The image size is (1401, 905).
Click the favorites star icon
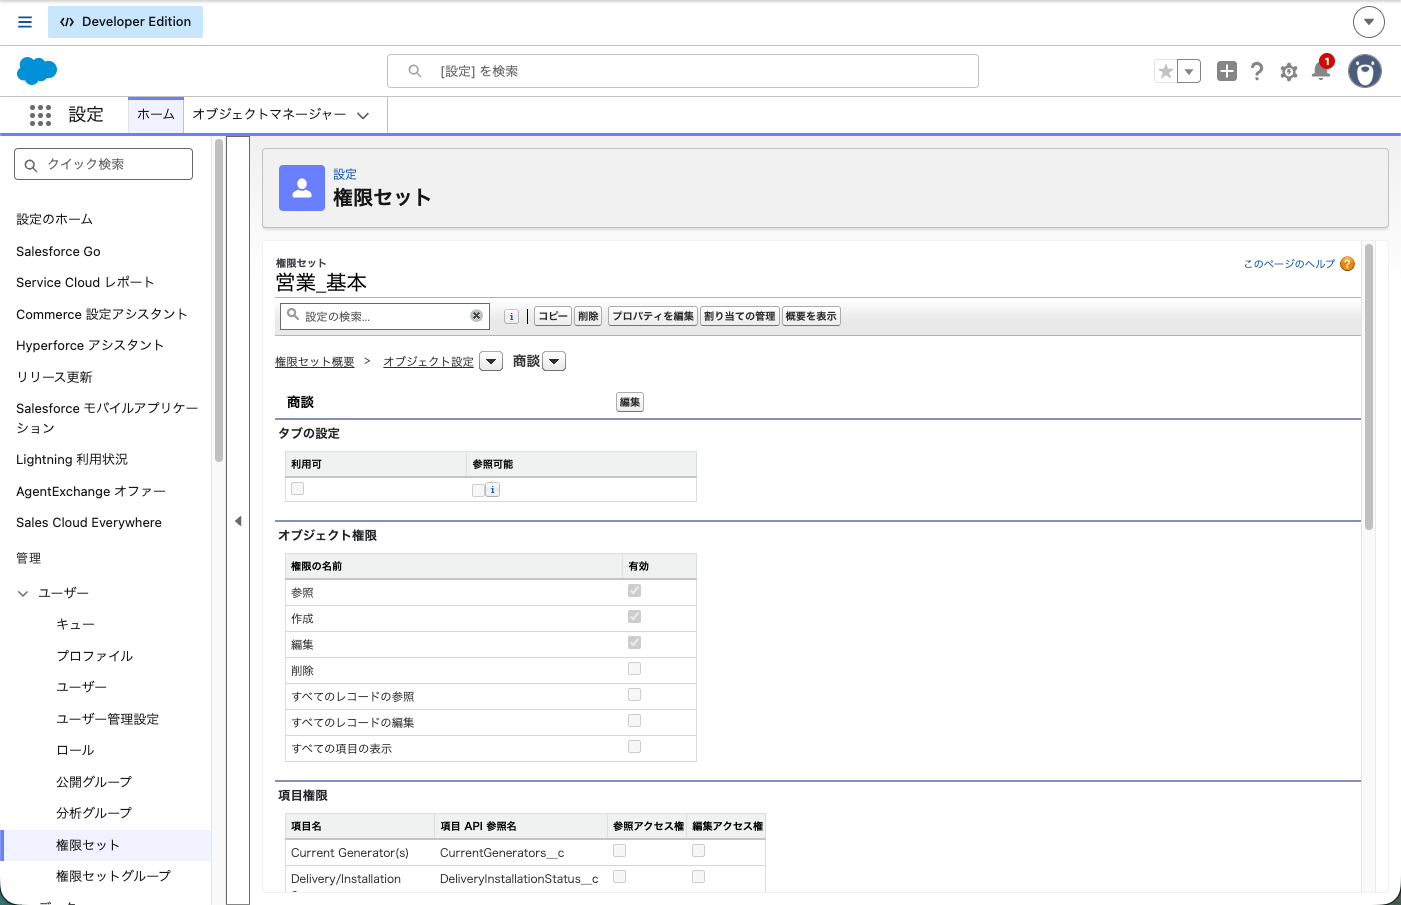tap(1166, 71)
